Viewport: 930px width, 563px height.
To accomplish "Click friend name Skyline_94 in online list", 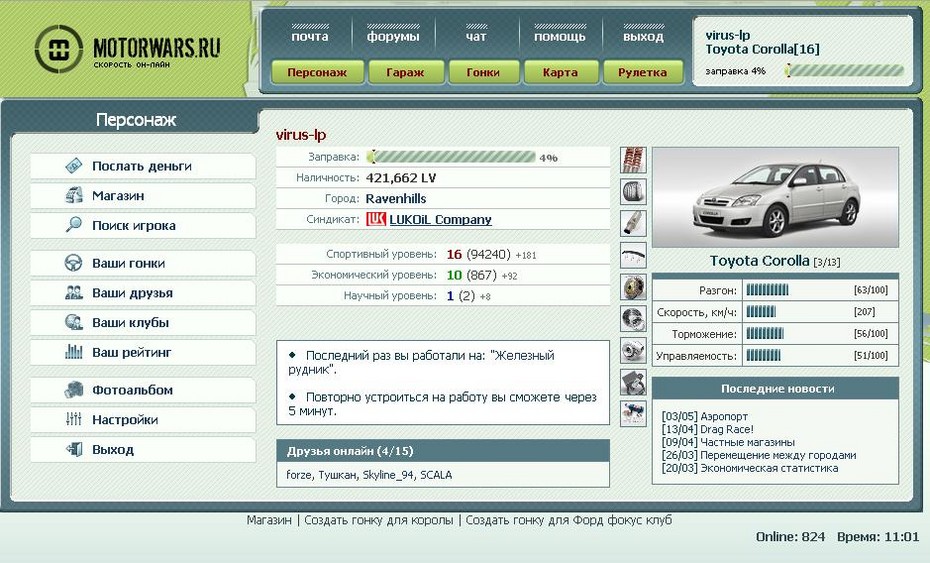I will 388,475.
